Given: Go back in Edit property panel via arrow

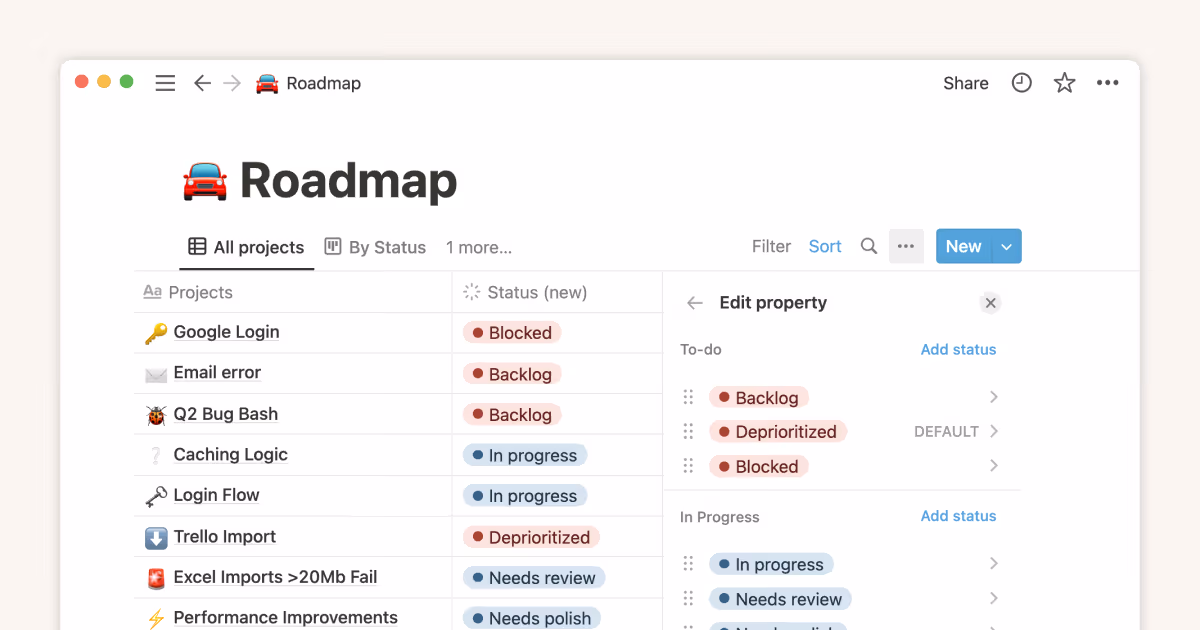Looking at the screenshot, I should [x=695, y=302].
